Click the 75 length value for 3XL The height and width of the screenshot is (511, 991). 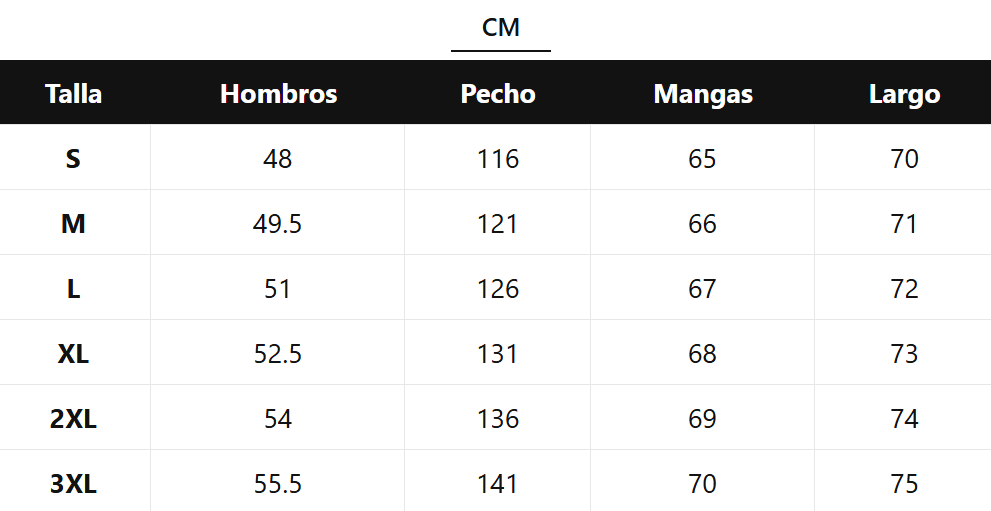(x=904, y=484)
